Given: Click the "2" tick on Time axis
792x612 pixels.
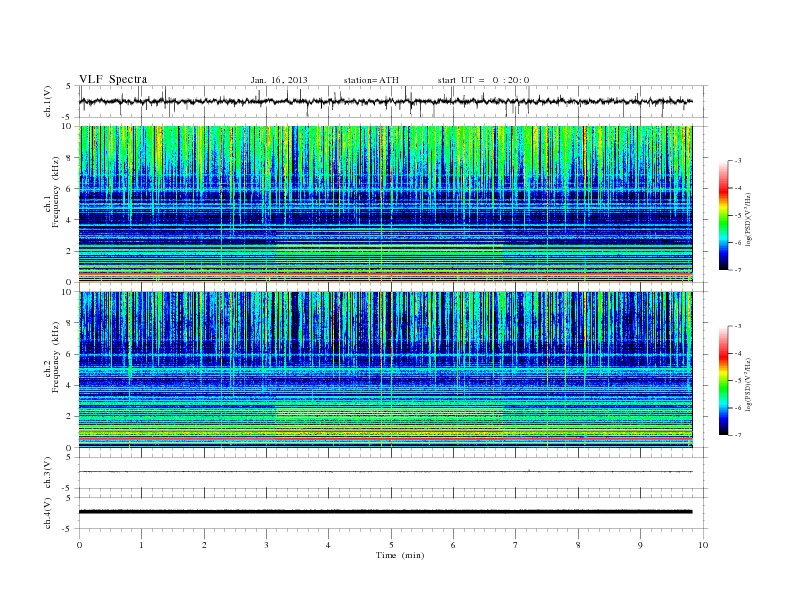Looking at the screenshot, I should point(204,545).
